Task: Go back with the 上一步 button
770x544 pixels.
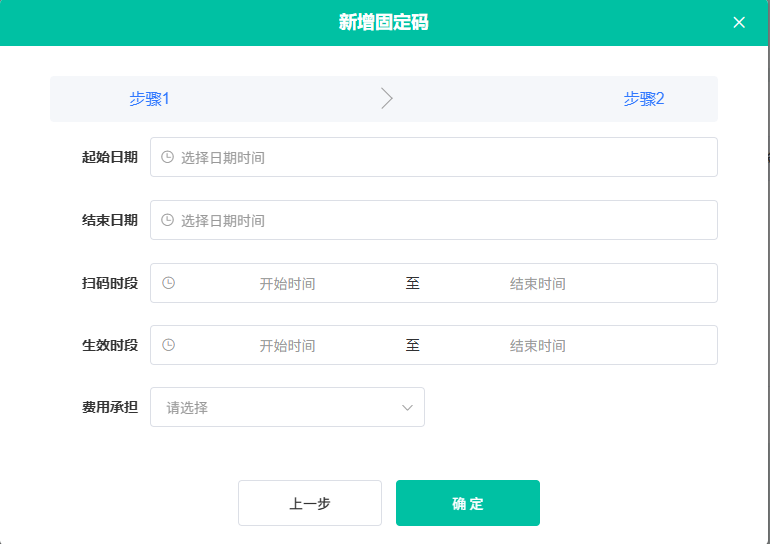Action: 310,503
